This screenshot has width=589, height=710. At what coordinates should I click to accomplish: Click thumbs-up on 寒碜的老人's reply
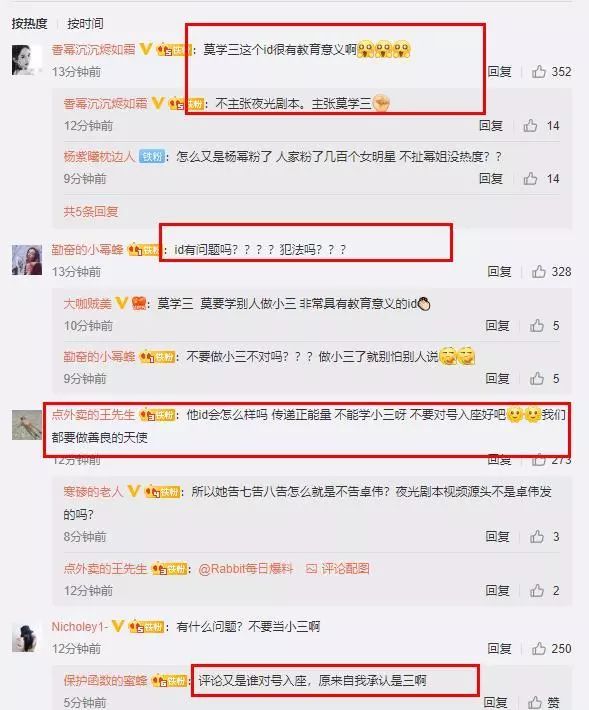tap(536, 536)
